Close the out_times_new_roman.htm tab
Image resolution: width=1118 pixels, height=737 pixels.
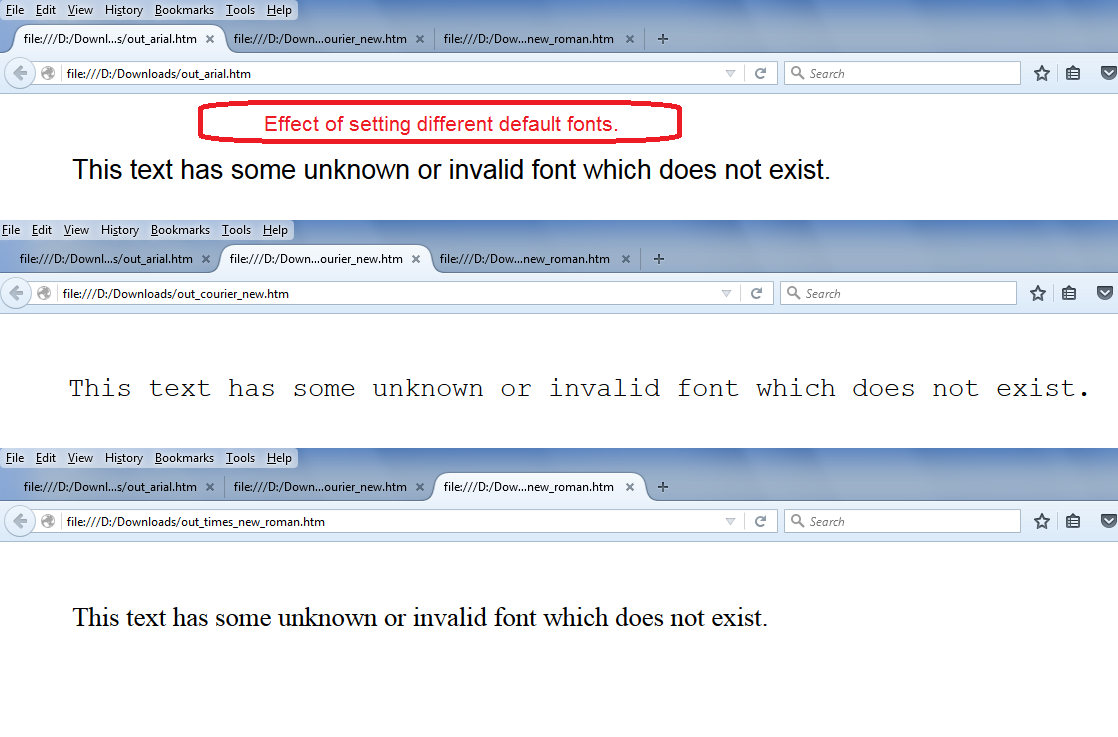(x=629, y=487)
